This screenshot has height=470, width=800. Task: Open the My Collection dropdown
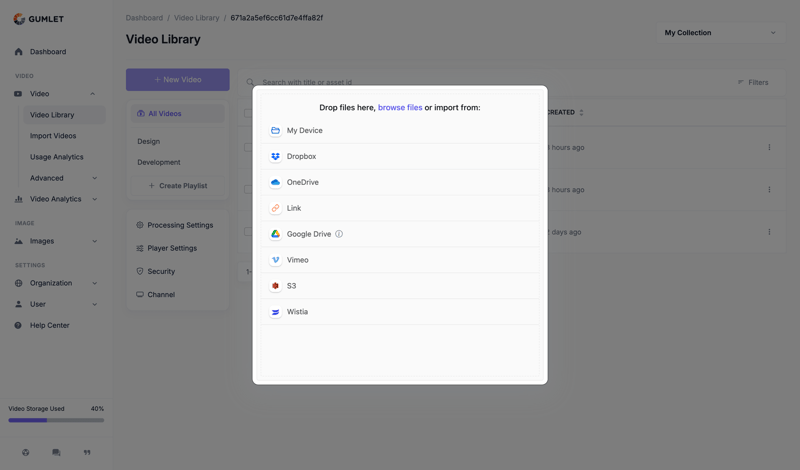720,33
